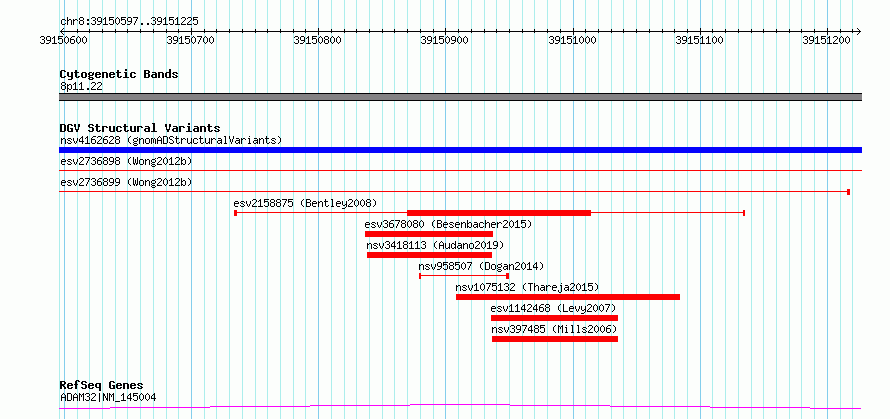Click nsv1075132 (Thareja2015) label
This screenshot has width=890, height=419.
[x=527, y=287]
